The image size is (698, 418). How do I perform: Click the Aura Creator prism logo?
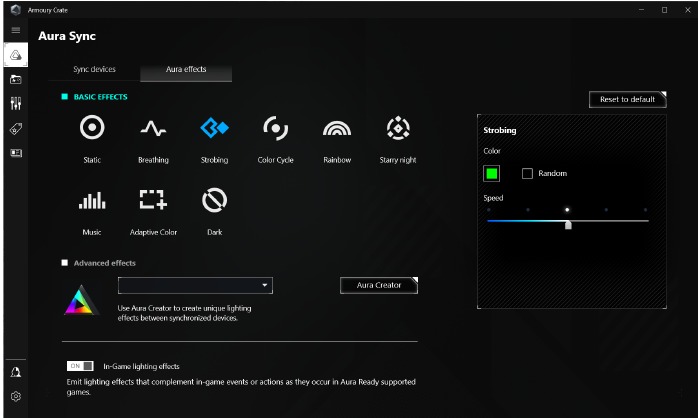(81, 300)
